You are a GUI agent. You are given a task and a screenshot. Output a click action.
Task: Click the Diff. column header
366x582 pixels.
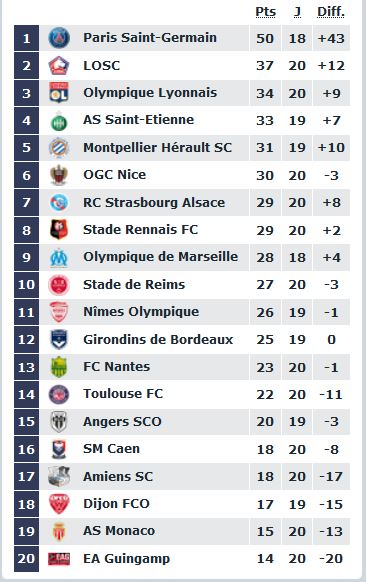(331, 12)
